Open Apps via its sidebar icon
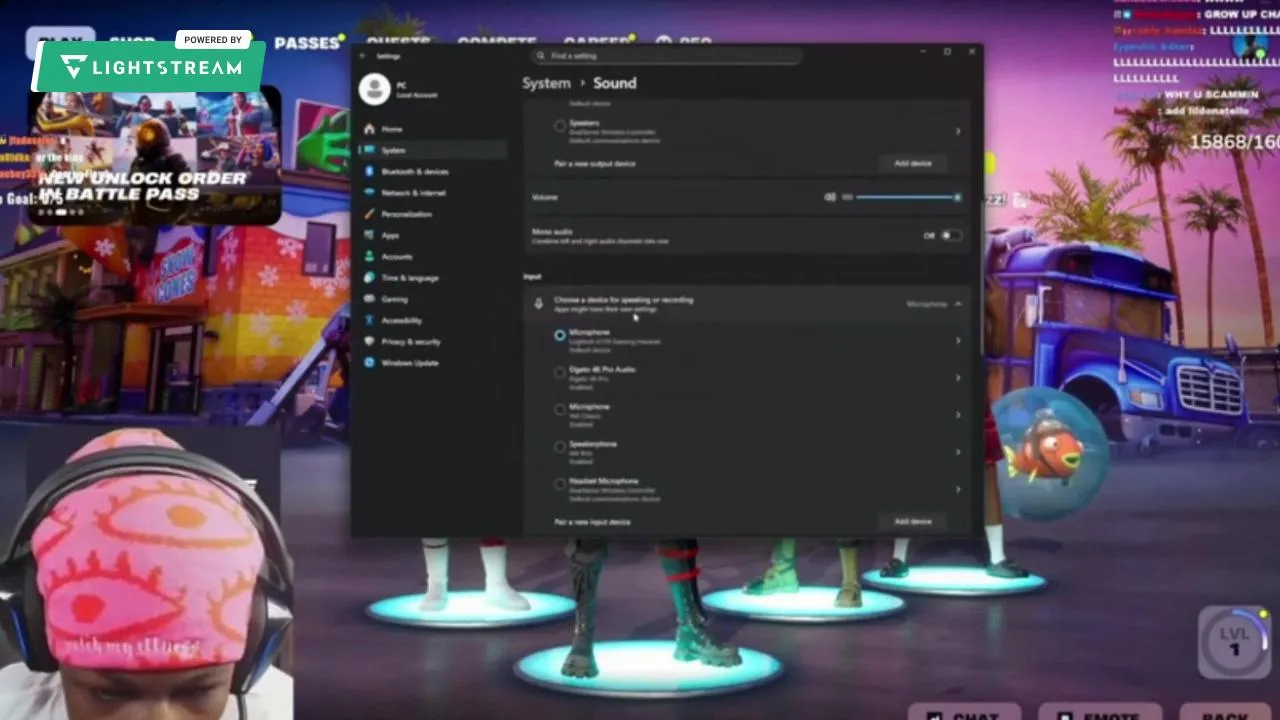1280x720 pixels. pyautogui.click(x=370, y=235)
